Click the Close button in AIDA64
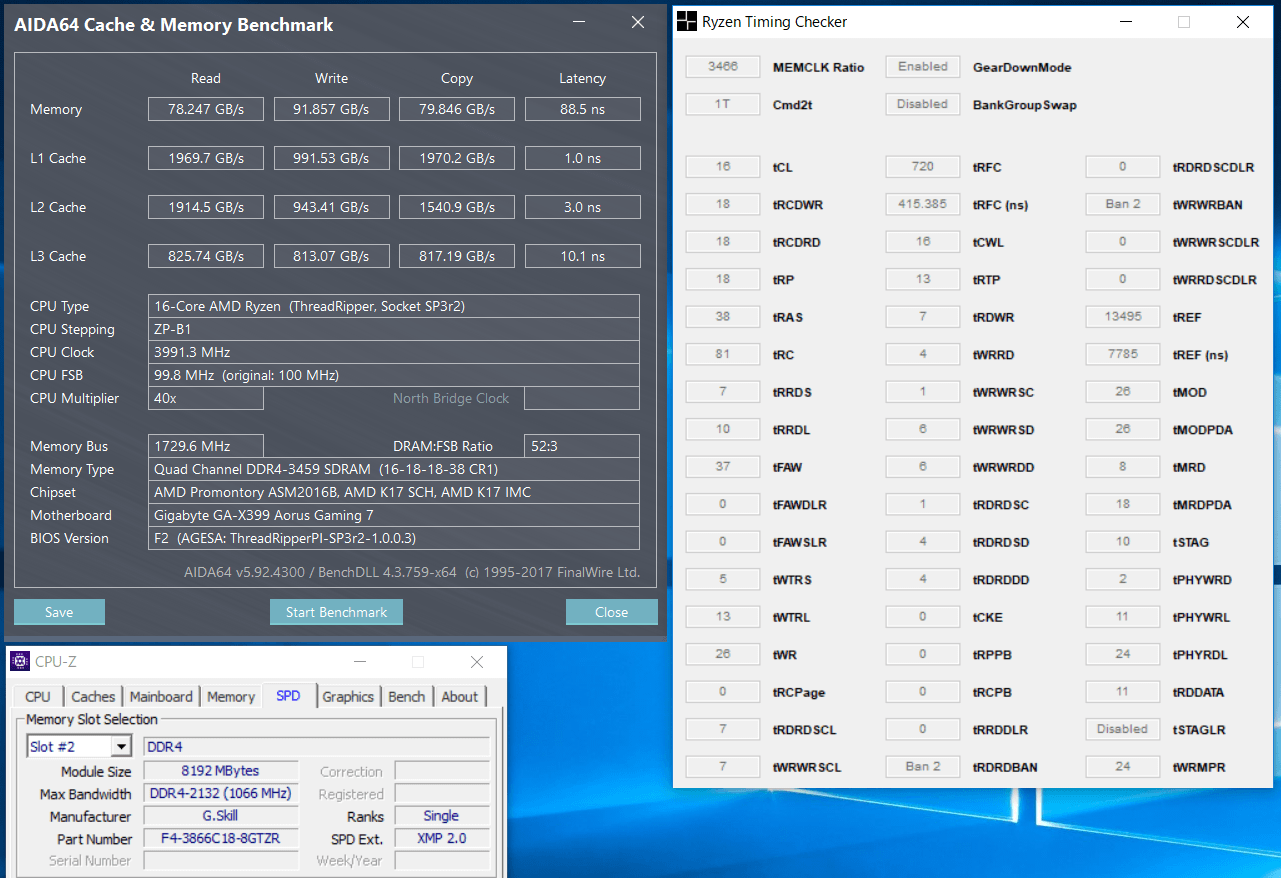This screenshot has width=1281, height=878. point(611,612)
